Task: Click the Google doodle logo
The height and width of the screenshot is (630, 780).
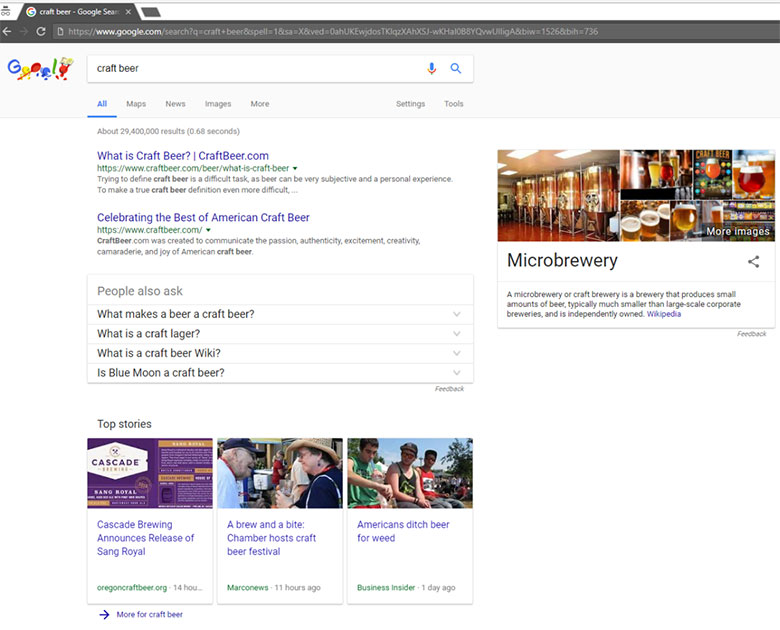Action: 40,69
